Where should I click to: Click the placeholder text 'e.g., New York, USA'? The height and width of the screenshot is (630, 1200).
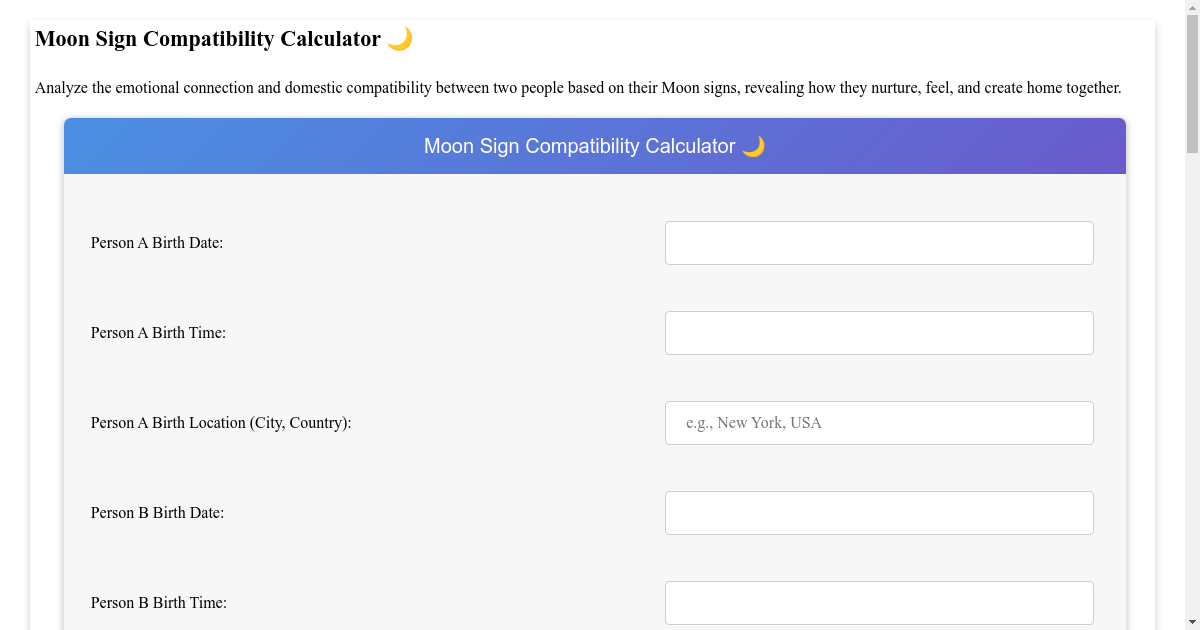(754, 422)
